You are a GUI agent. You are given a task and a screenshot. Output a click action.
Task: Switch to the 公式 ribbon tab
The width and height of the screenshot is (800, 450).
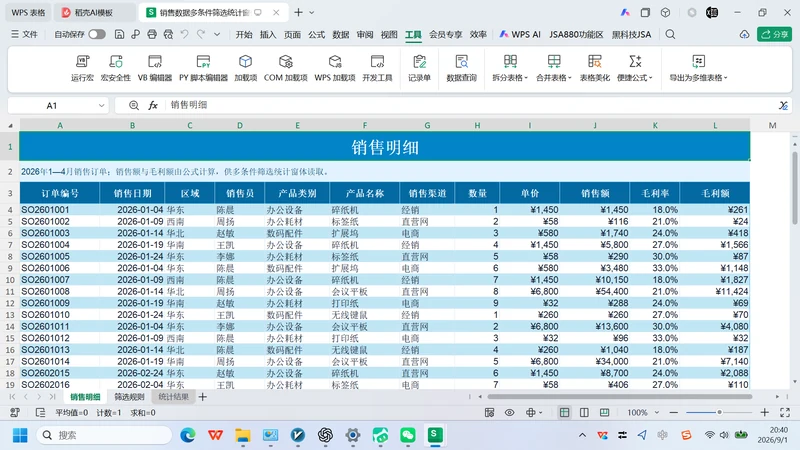316,34
